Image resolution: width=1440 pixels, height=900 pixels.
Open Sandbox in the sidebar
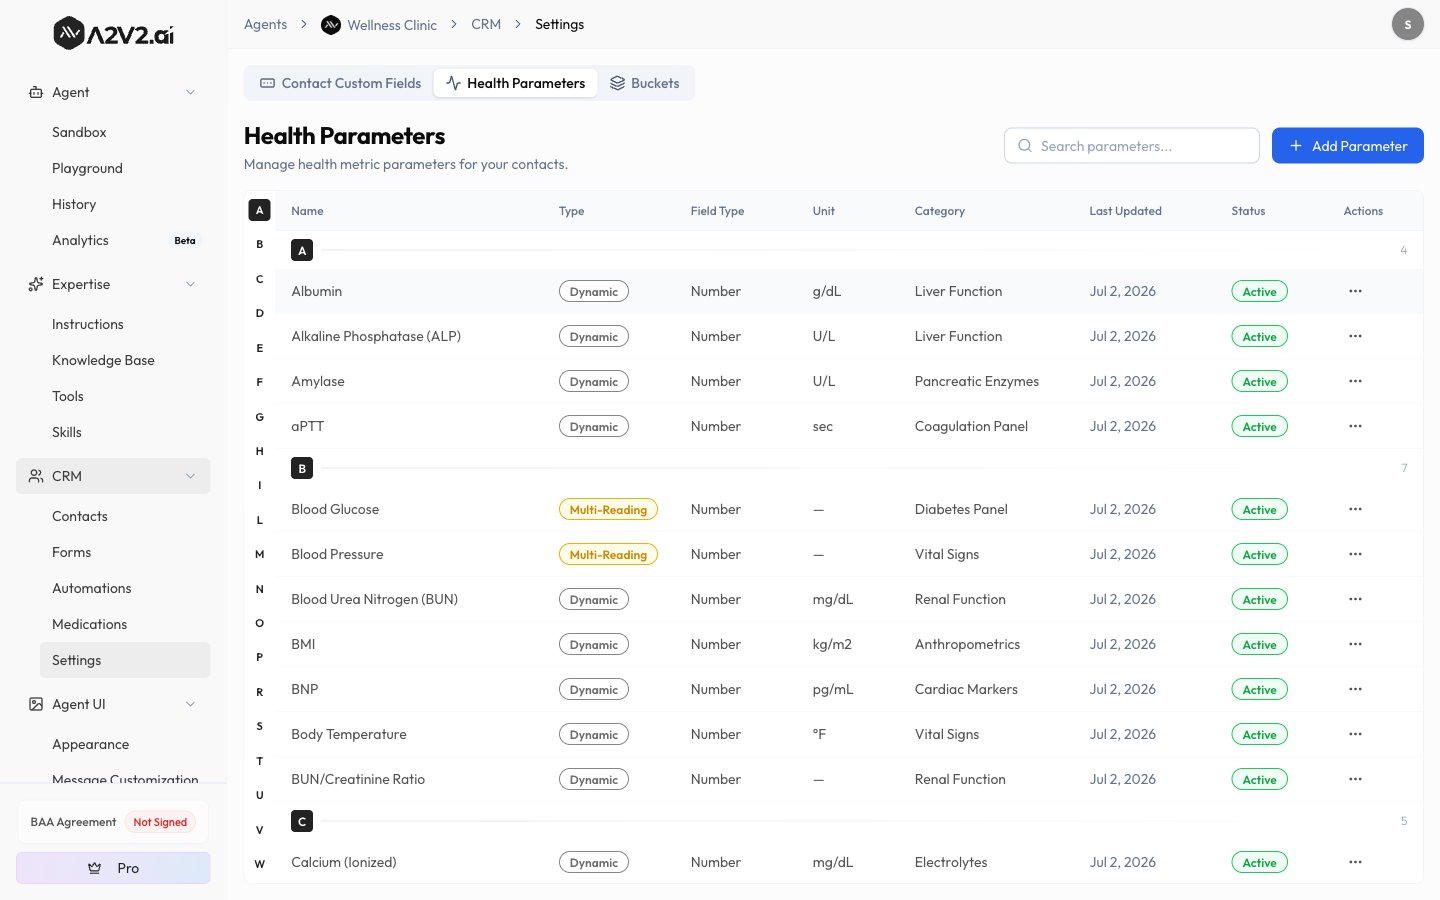pos(79,132)
